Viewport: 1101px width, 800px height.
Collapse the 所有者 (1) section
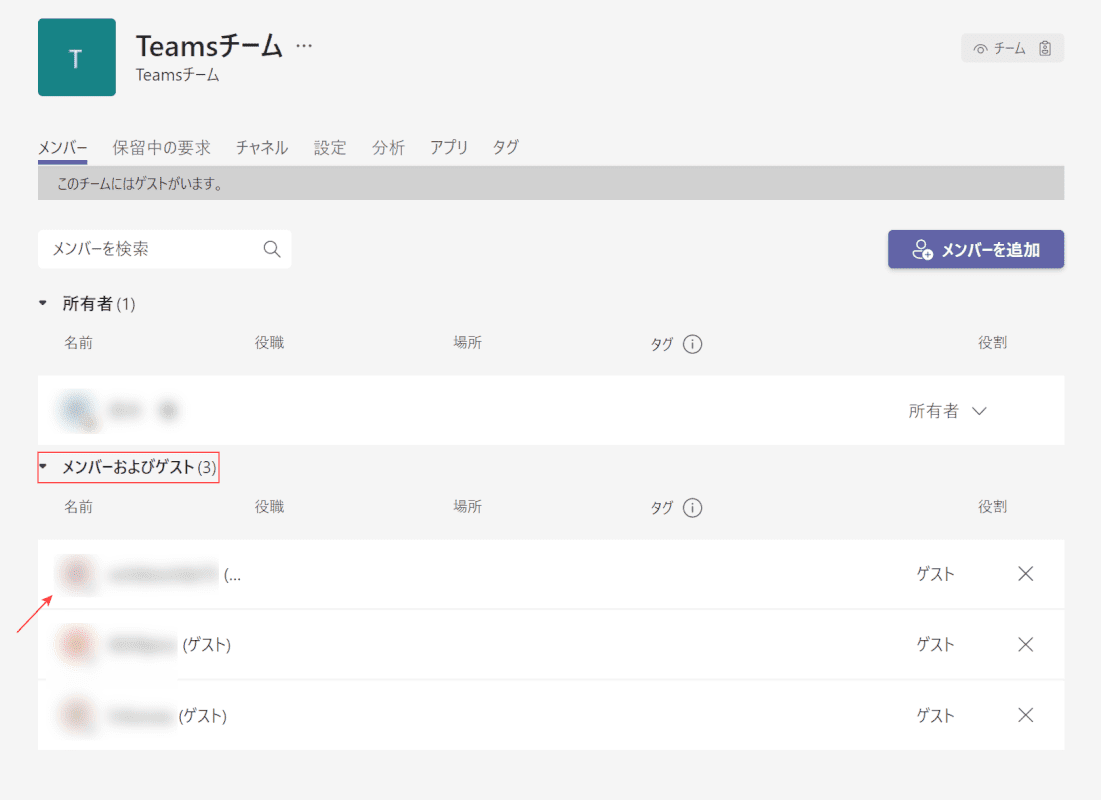[43, 303]
